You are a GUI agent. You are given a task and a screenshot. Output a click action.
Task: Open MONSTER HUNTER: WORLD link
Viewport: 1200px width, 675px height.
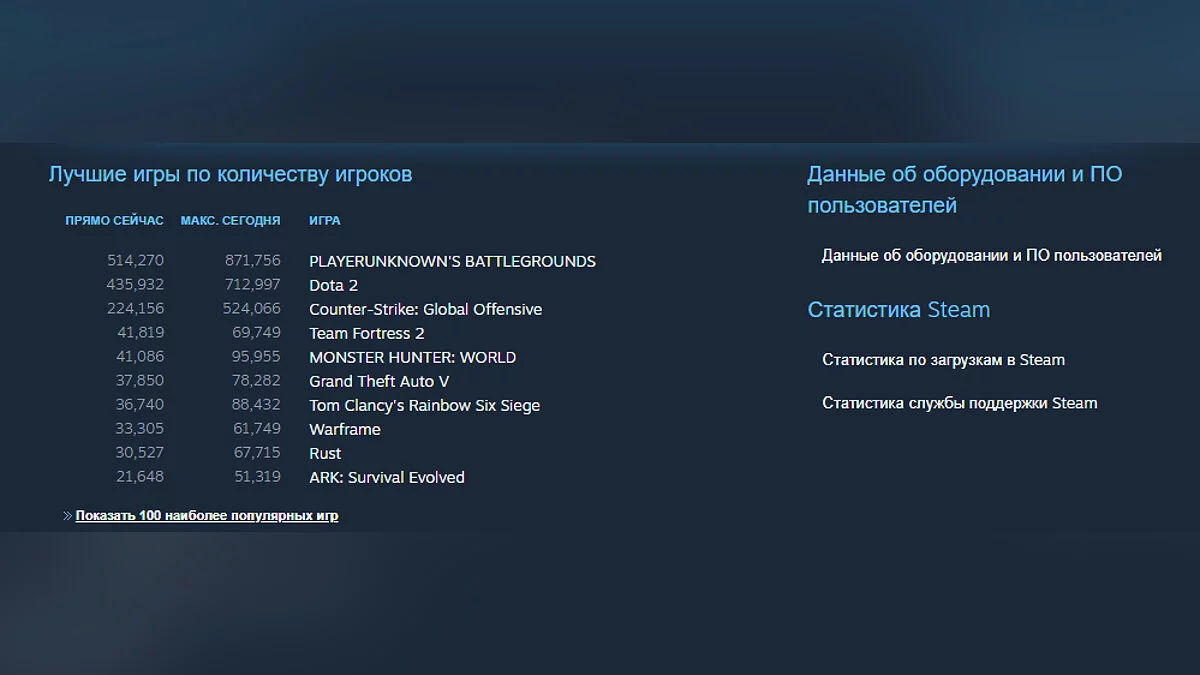(412, 357)
